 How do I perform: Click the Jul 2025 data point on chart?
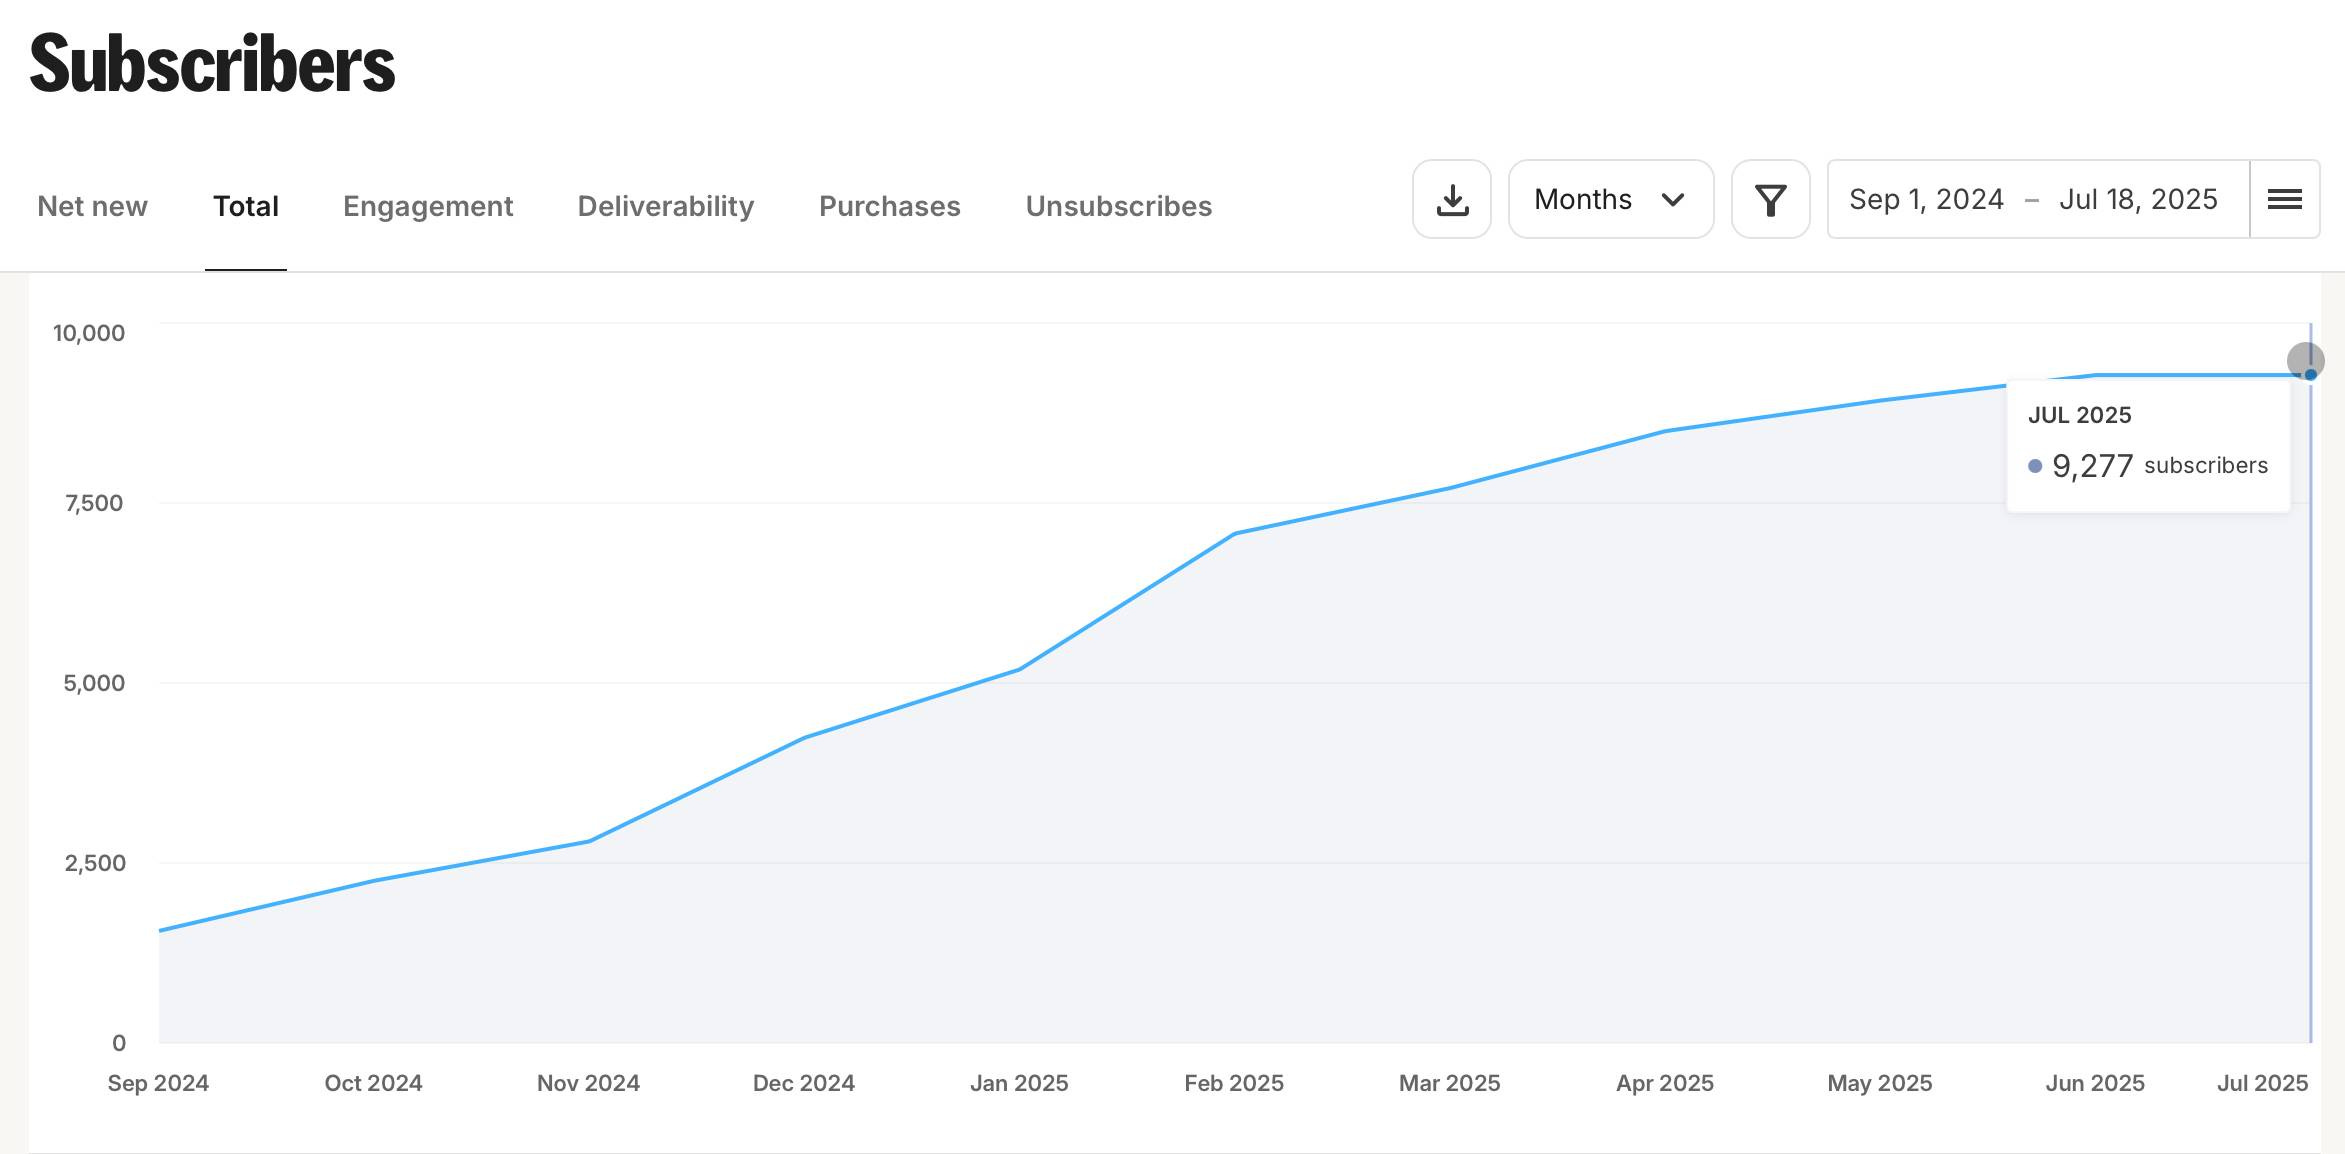point(2310,375)
